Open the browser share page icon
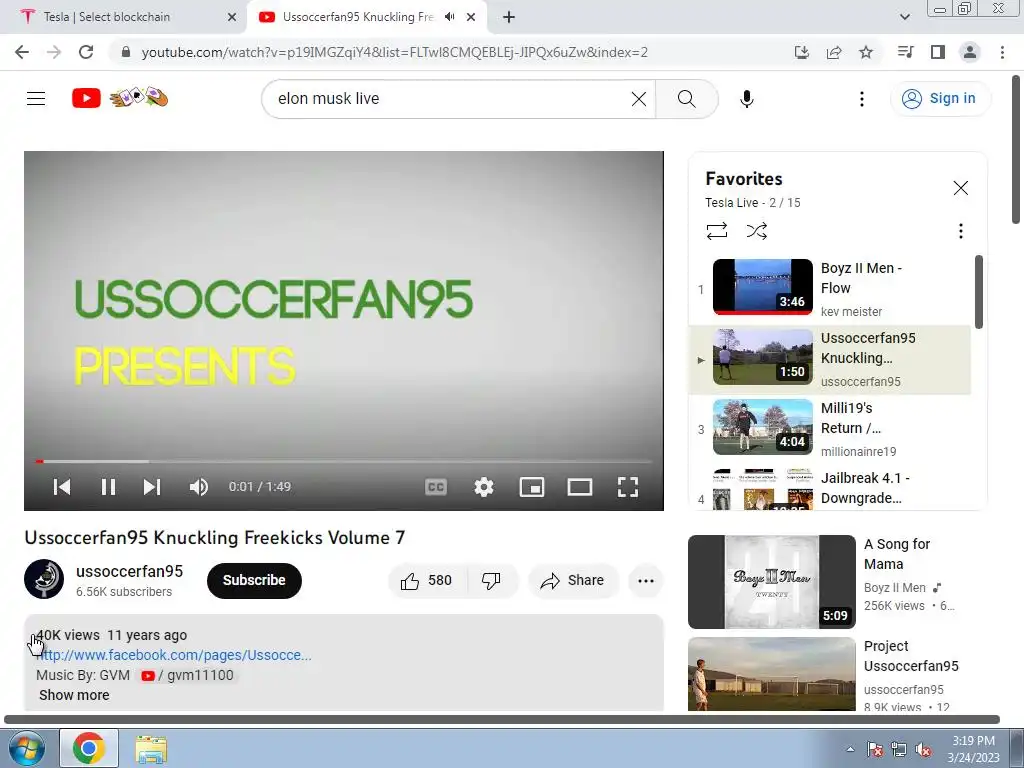Screen dimensions: 1024x768 [x=834, y=52]
